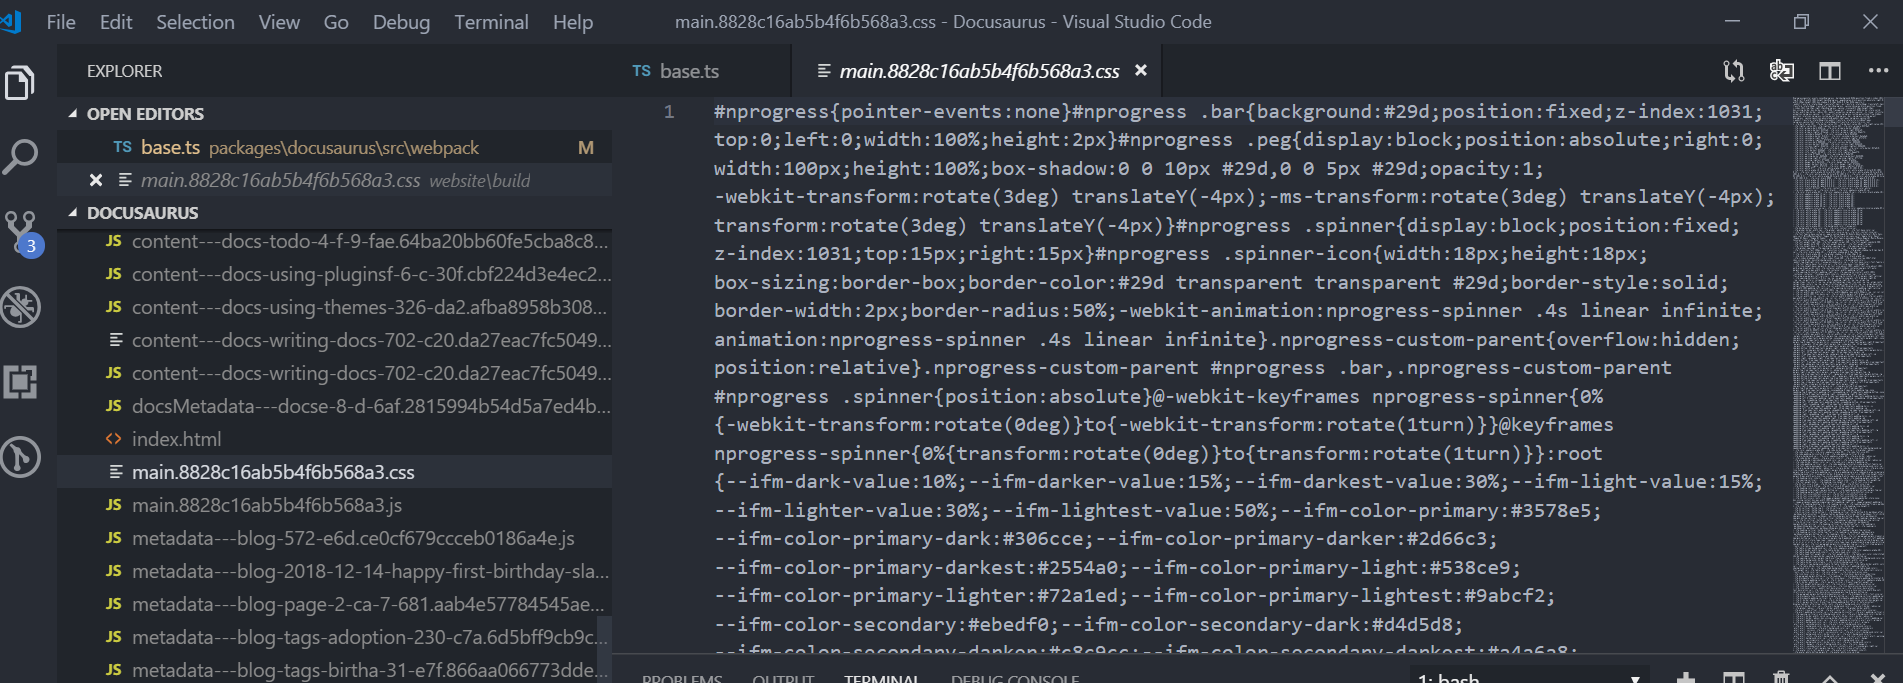Open the Go menu
Image resolution: width=1903 pixels, height=683 pixels.
[x=336, y=22]
